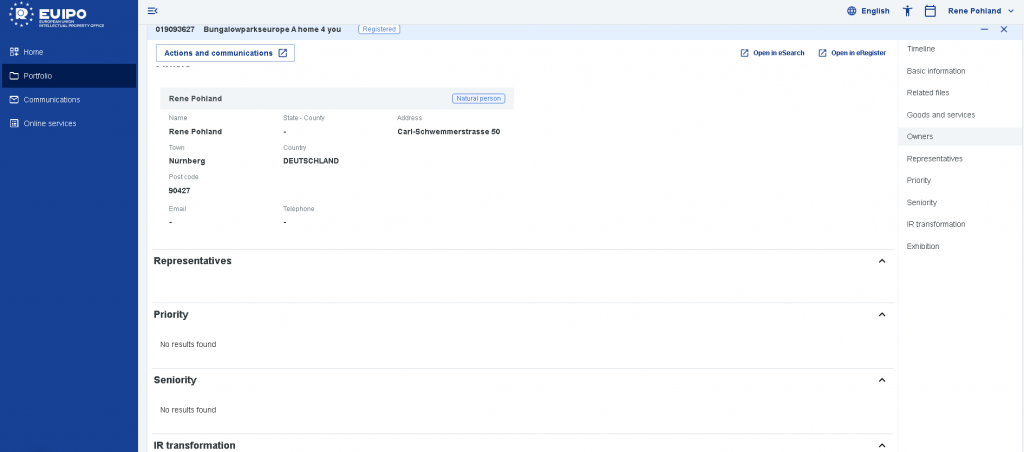Jump to Goods and services section
Image resolution: width=1024 pixels, height=452 pixels.
click(x=940, y=115)
